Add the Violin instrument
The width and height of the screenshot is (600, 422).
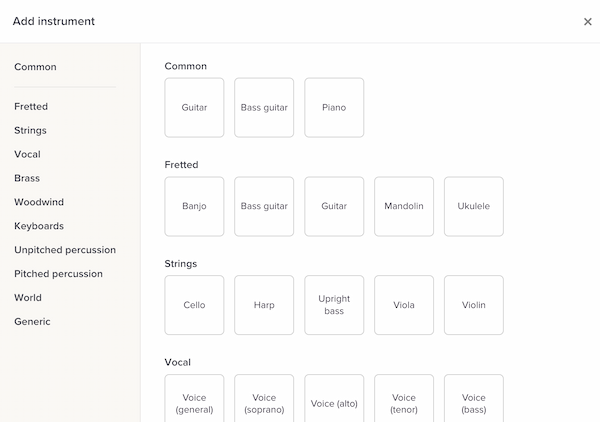point(474,305)
